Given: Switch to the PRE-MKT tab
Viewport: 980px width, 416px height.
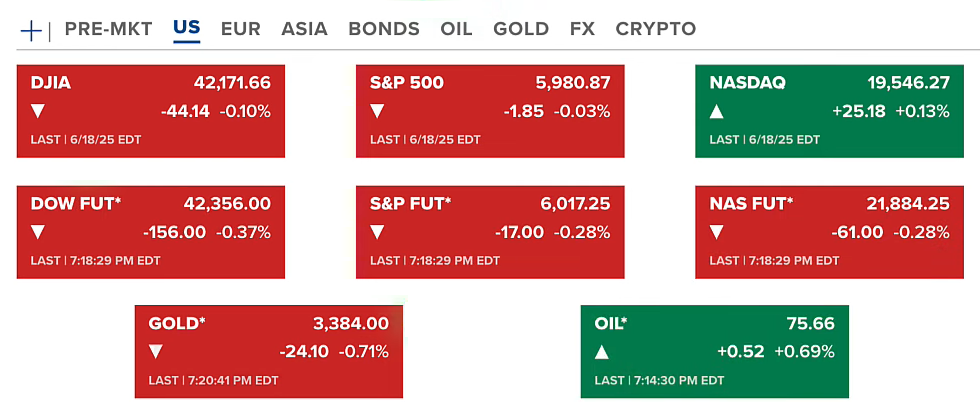Looking at the screenshot, I should pyautogui.click(x=108, y=29).
